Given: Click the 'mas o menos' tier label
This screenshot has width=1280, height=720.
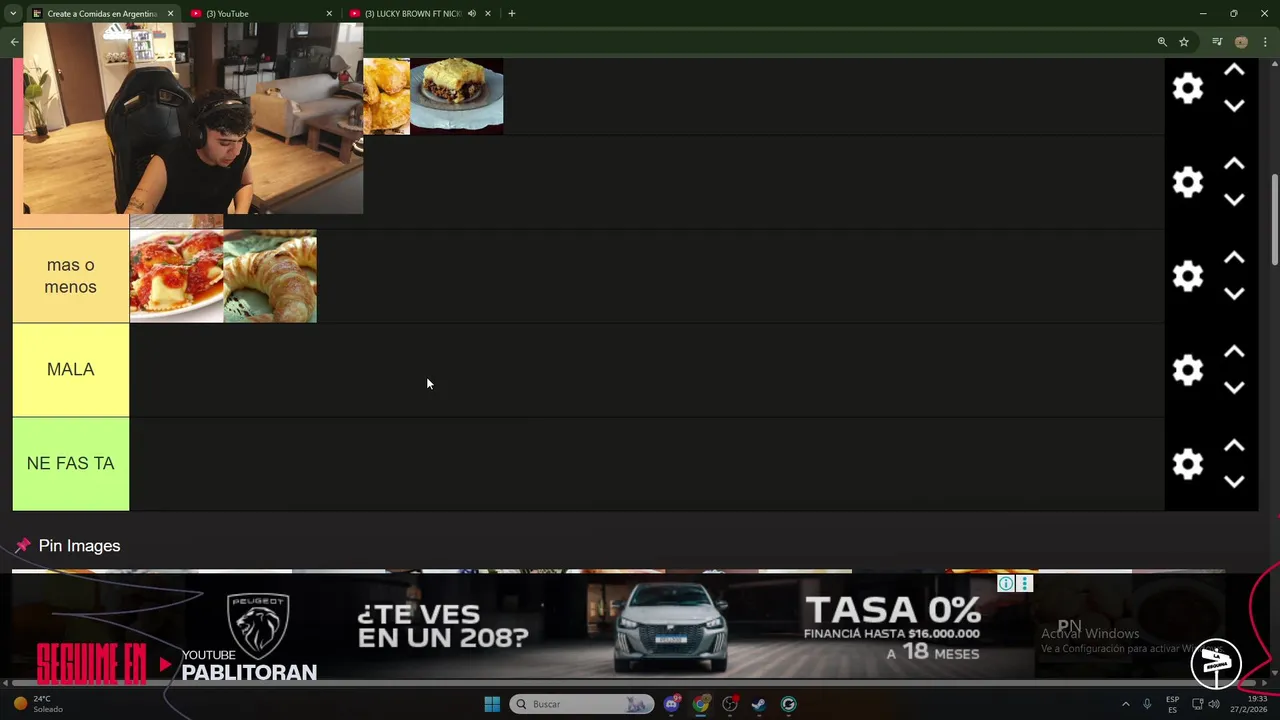Looking at the screenshot, I should pyautogui.click(x=71, y=276).
